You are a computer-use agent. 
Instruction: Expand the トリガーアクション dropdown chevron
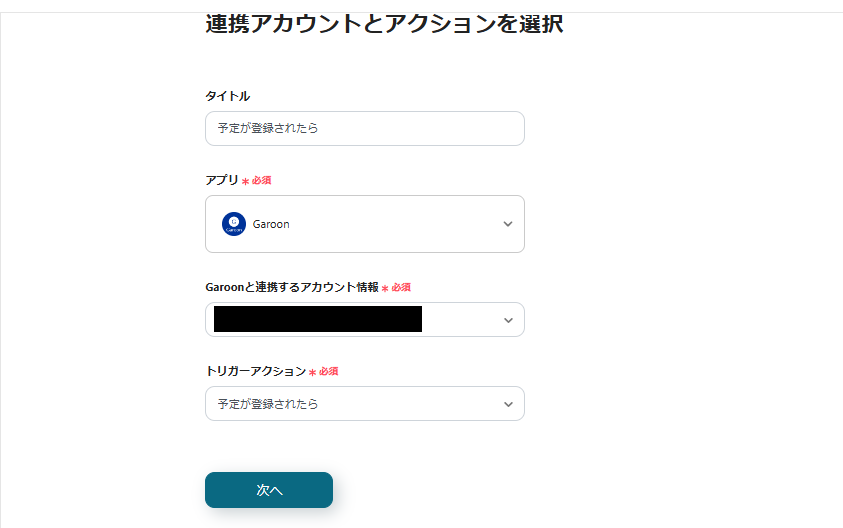pos(508,404)
